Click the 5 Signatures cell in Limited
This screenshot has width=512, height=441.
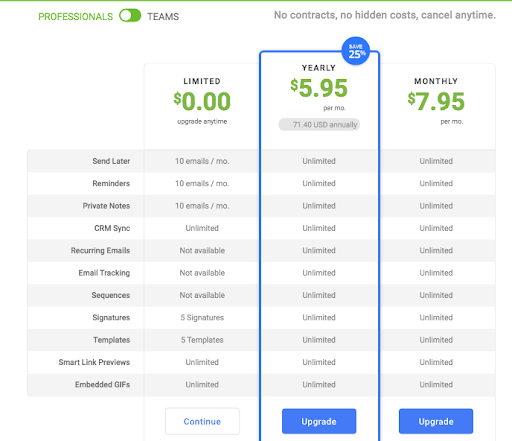coord(202,317)
